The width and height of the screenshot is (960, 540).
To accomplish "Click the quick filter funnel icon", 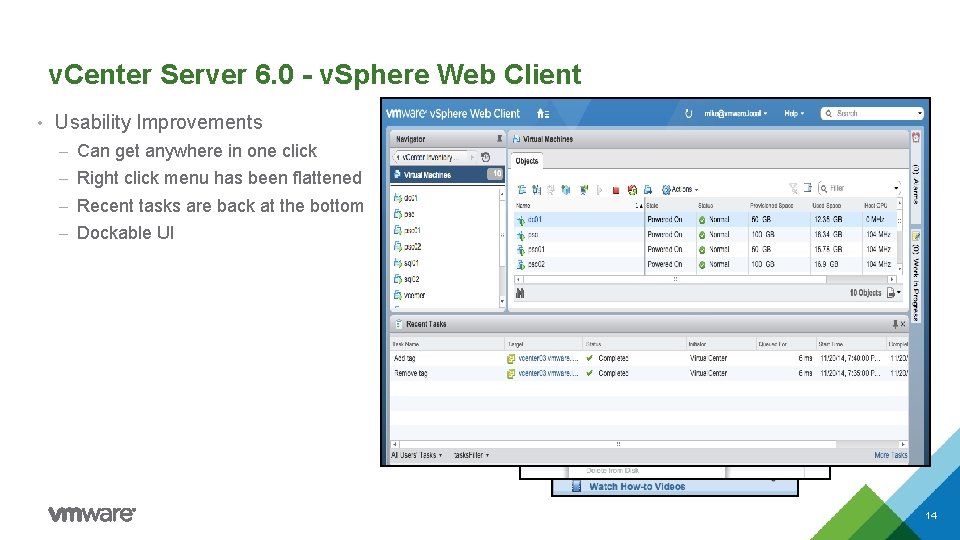I will [793, 188].
